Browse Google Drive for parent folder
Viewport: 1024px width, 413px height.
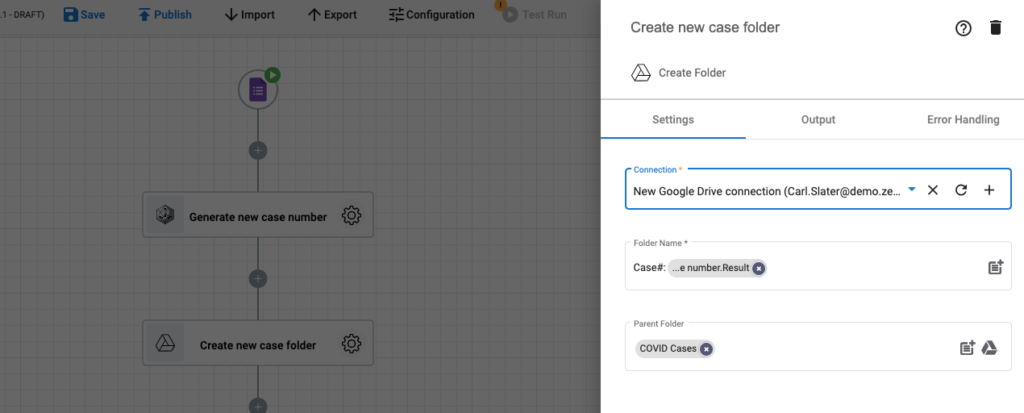989,348
